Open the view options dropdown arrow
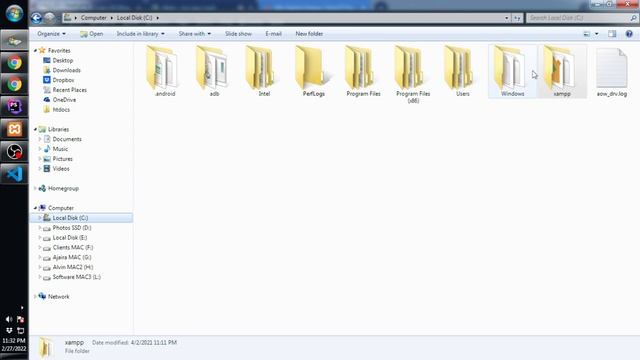The height and width of the screenshot is (360, 640). coord(597,34)
